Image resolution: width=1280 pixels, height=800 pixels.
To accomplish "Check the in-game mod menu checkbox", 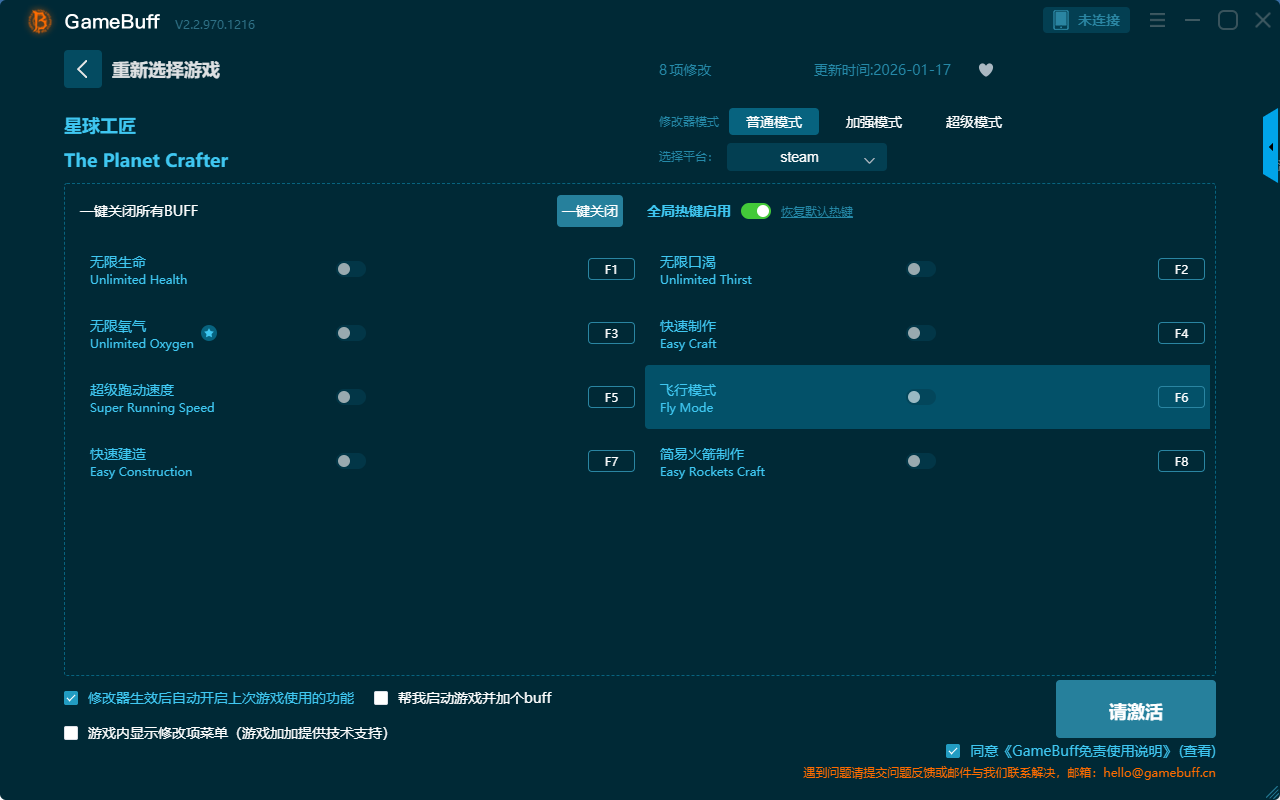I will 71,733.
